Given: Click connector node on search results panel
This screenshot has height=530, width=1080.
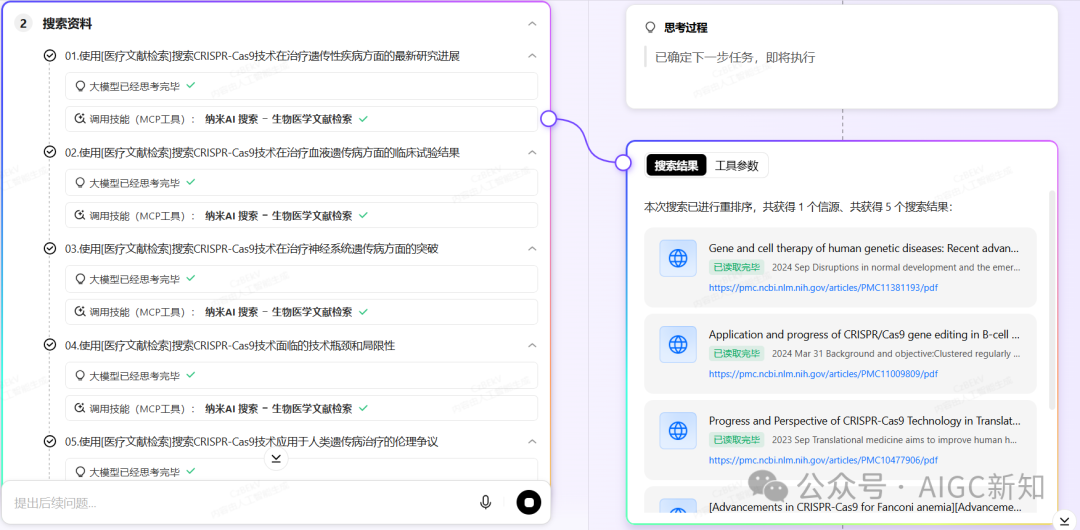Looking at the screenshot, I should (x=623, y=163).
